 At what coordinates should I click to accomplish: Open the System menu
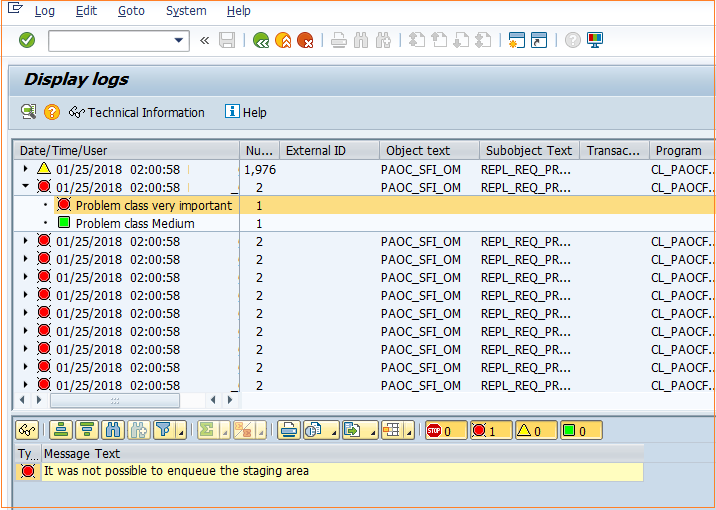pos(186,11)
